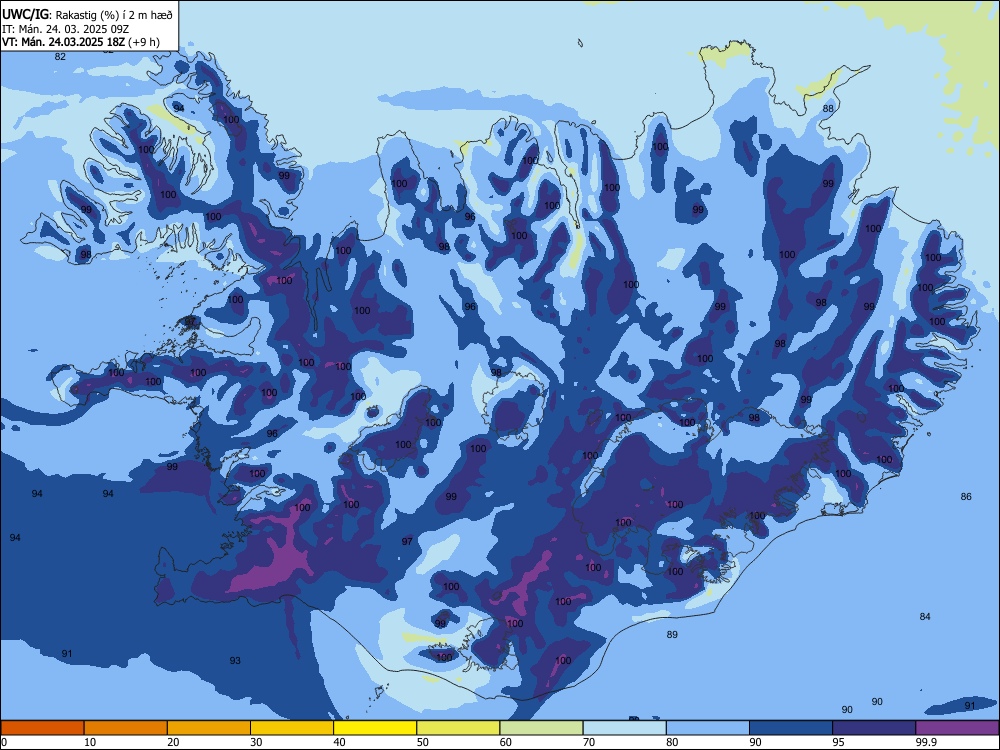
Task: Click the bright yellow 40–50 legend swatch
Action: coord(375,728)
